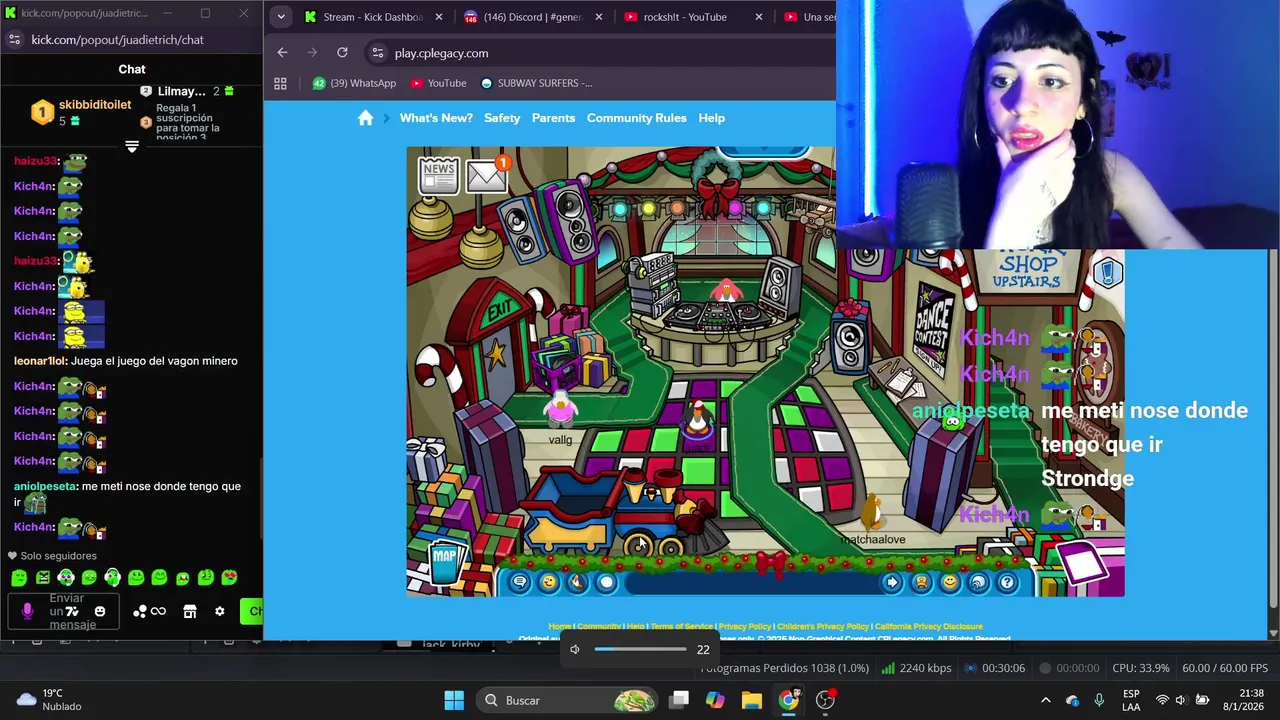Click the game chat speech bubble button
Screen dimensions: 1280x720
pos(519,582)
